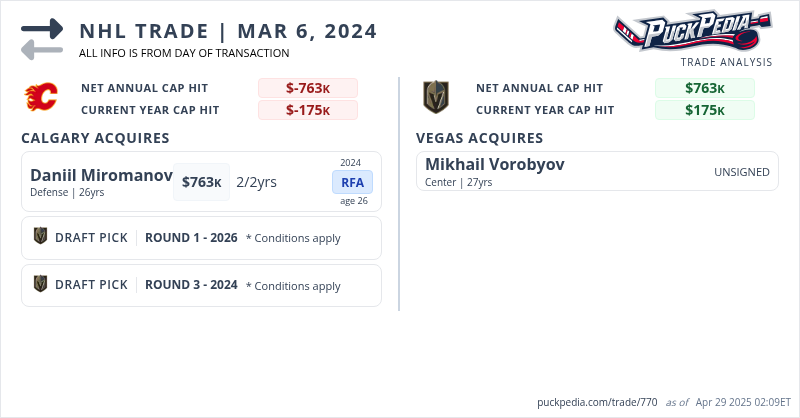Click Vegas logo on Round 3 pick
800x418 pixels.
(x=41, y=284)
